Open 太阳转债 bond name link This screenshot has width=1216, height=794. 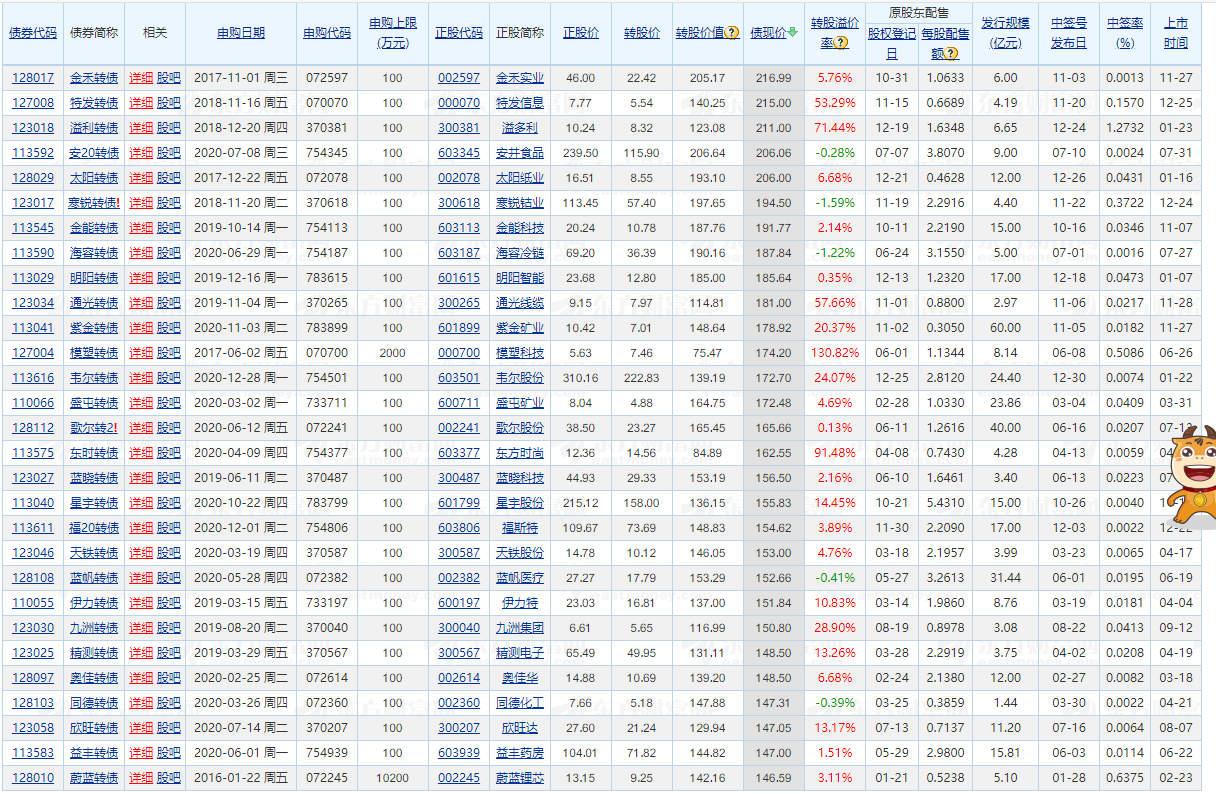point(94,178)
